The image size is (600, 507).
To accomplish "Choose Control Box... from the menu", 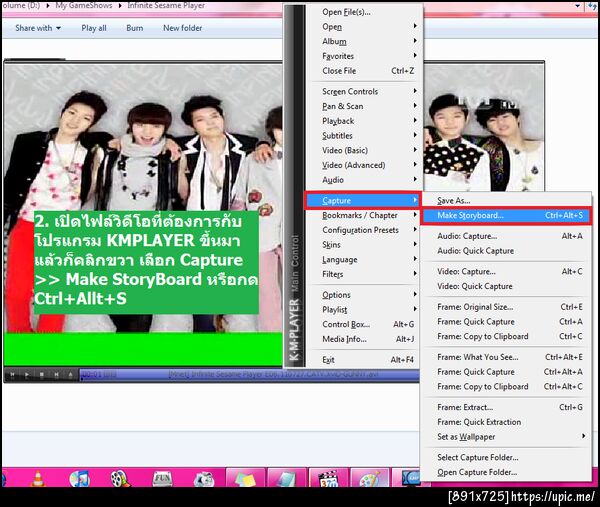I will tap(364, 324).
